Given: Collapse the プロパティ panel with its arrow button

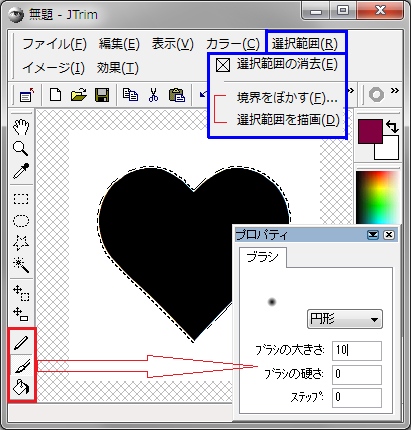Looking at the screenshot, I should coord(373,235).
